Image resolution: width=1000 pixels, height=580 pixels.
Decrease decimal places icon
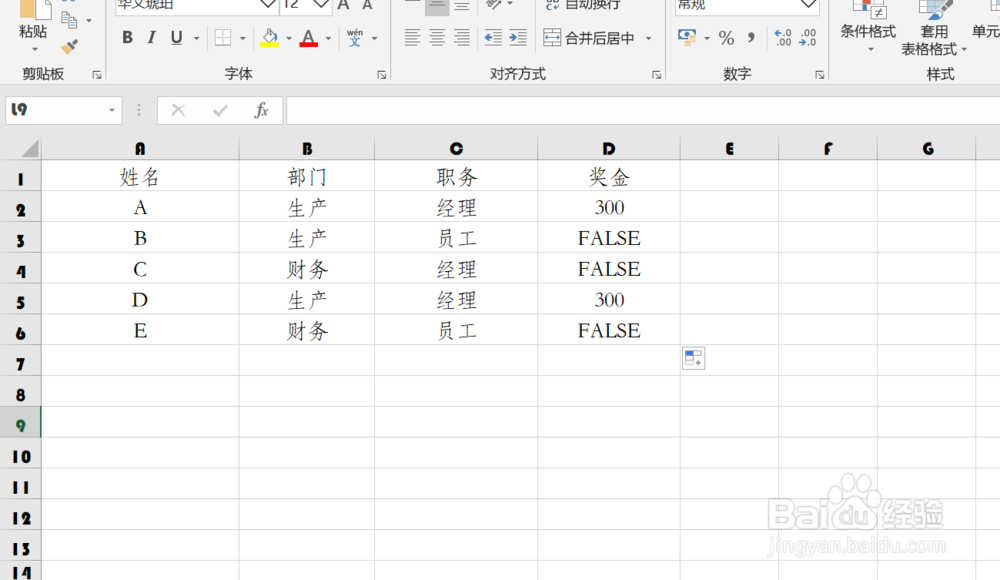(x=807, y=38)
